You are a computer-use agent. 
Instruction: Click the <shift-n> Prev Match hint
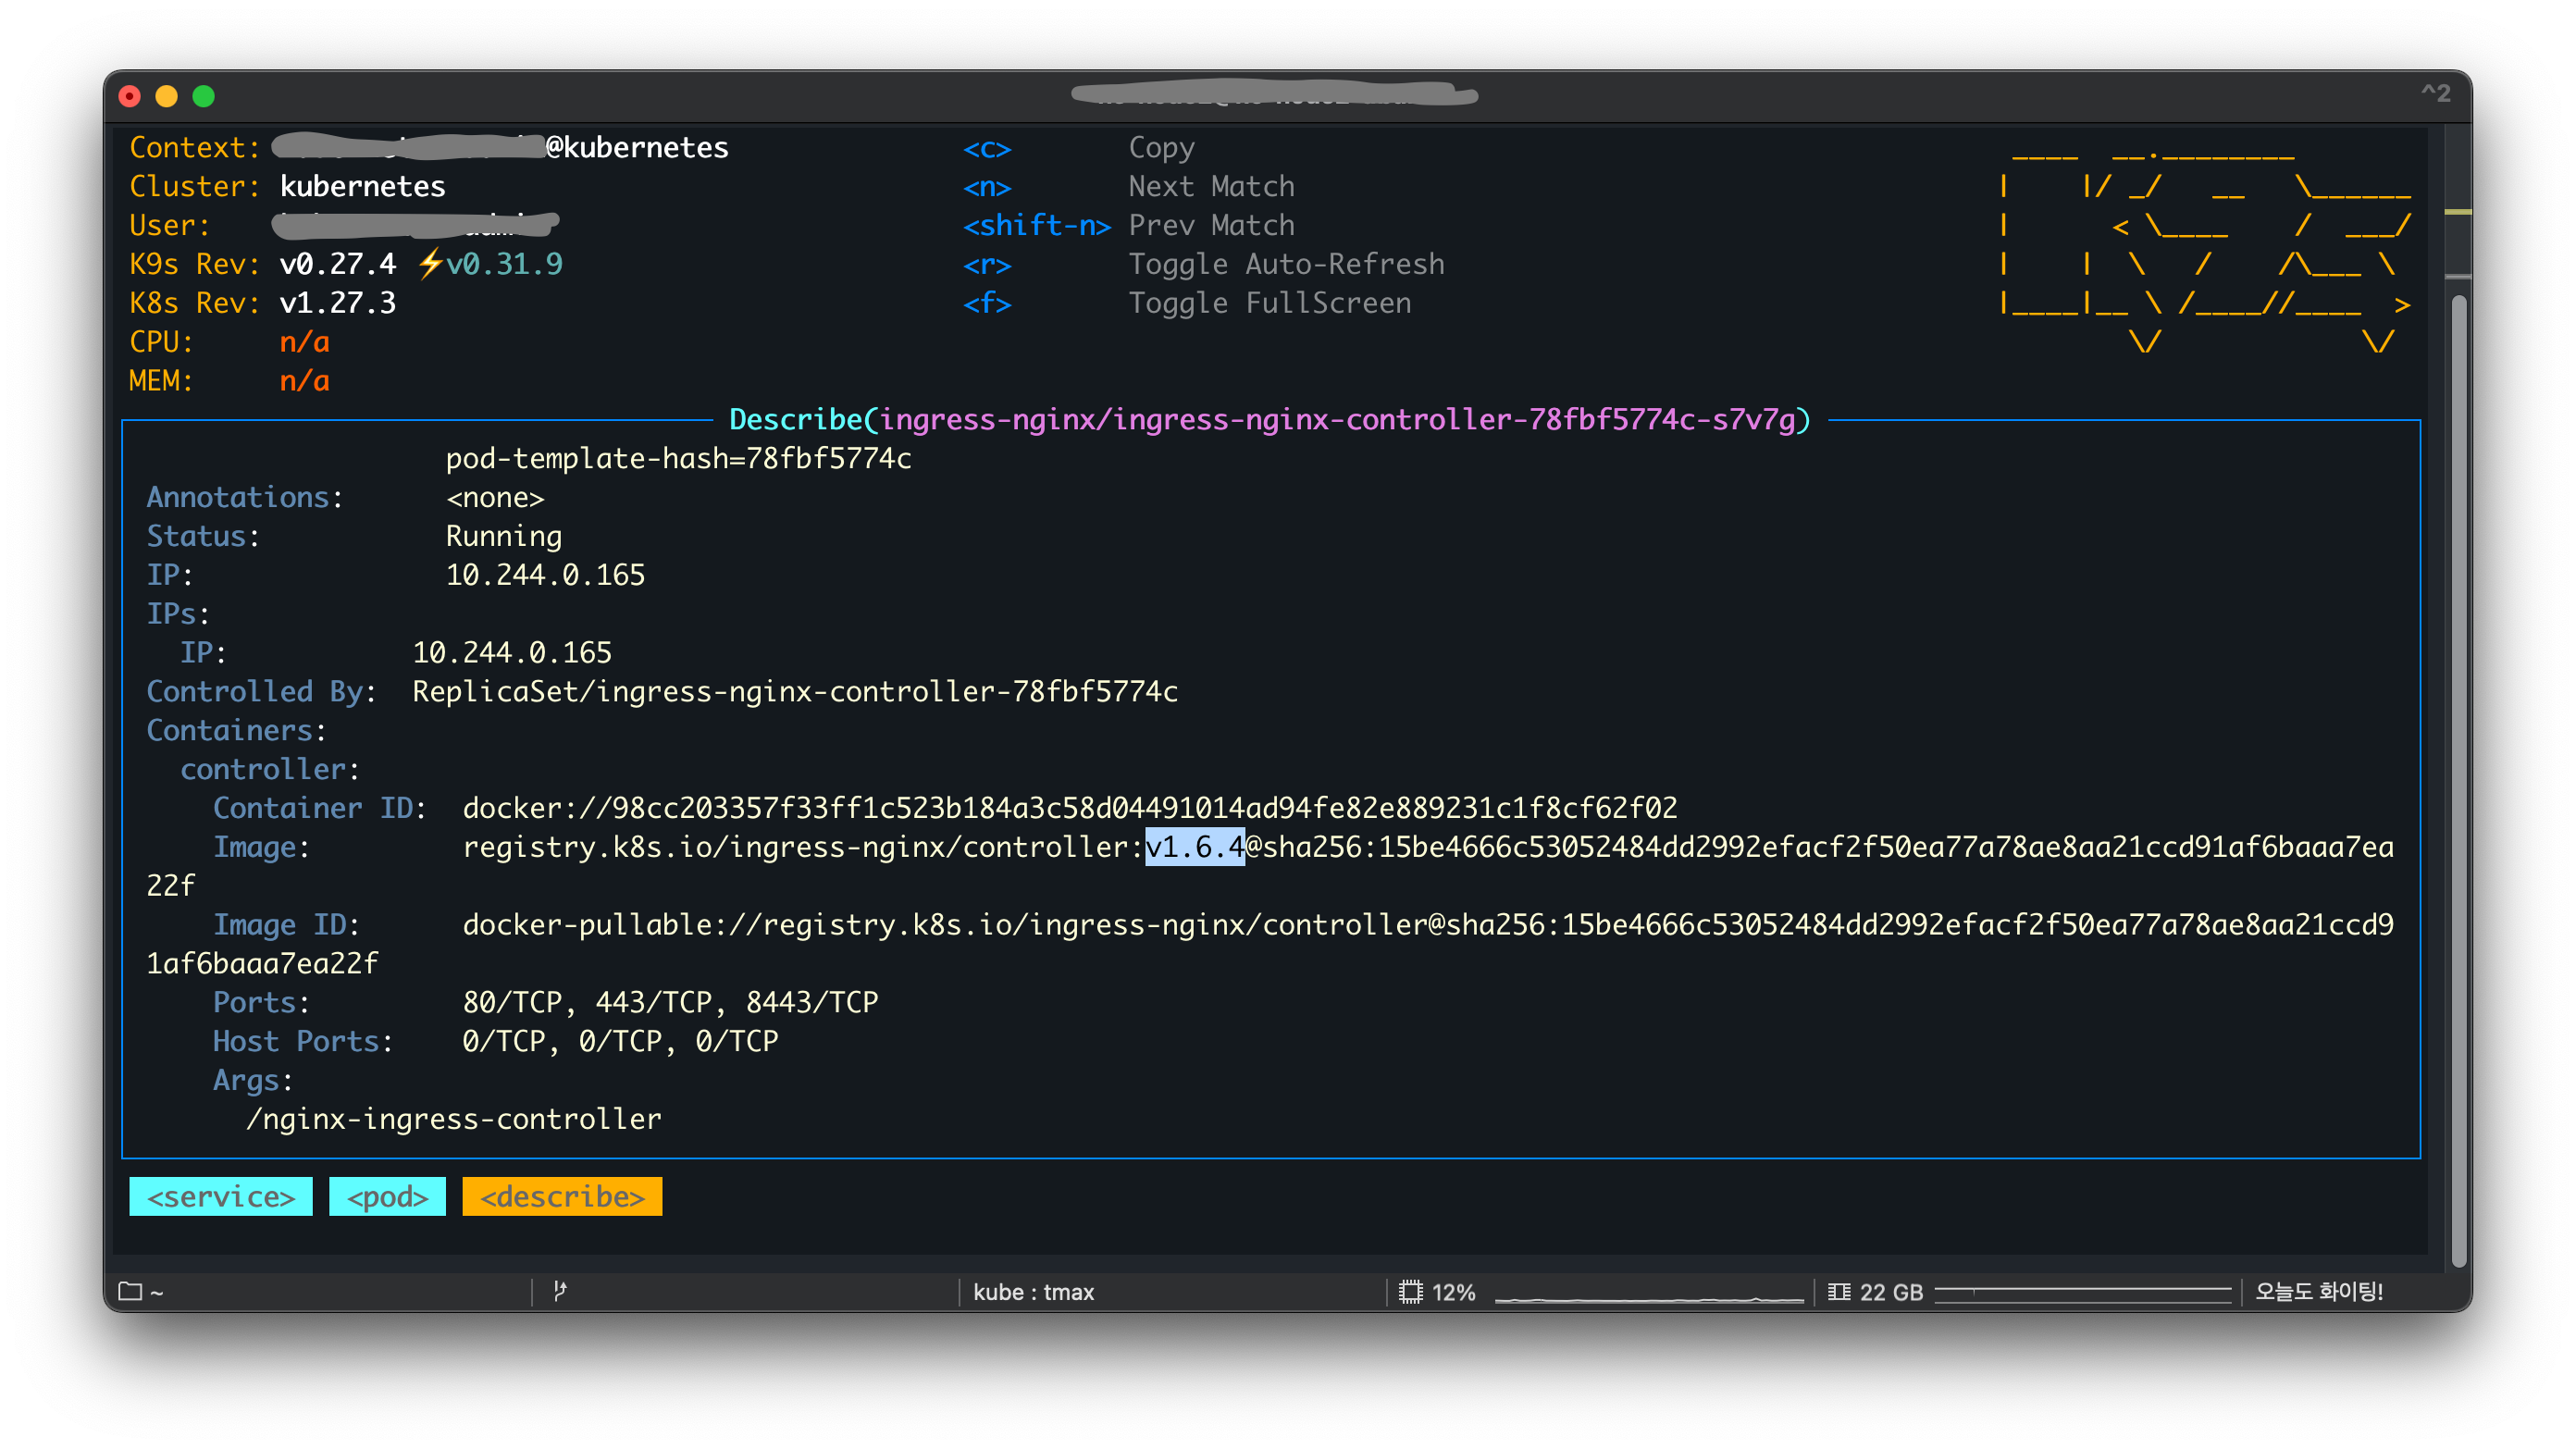pyautogui.click(x=1036, y=226)
